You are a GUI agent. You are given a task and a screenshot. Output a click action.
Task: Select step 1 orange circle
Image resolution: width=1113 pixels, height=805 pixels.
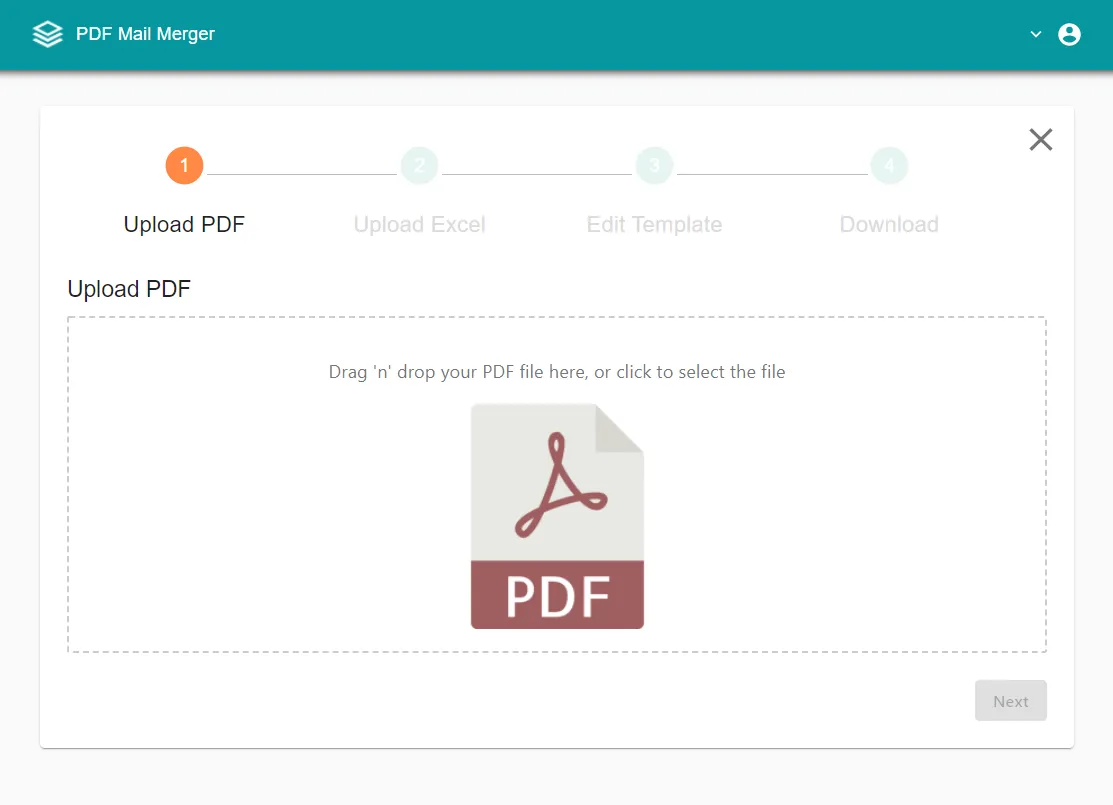pos(185,165)
